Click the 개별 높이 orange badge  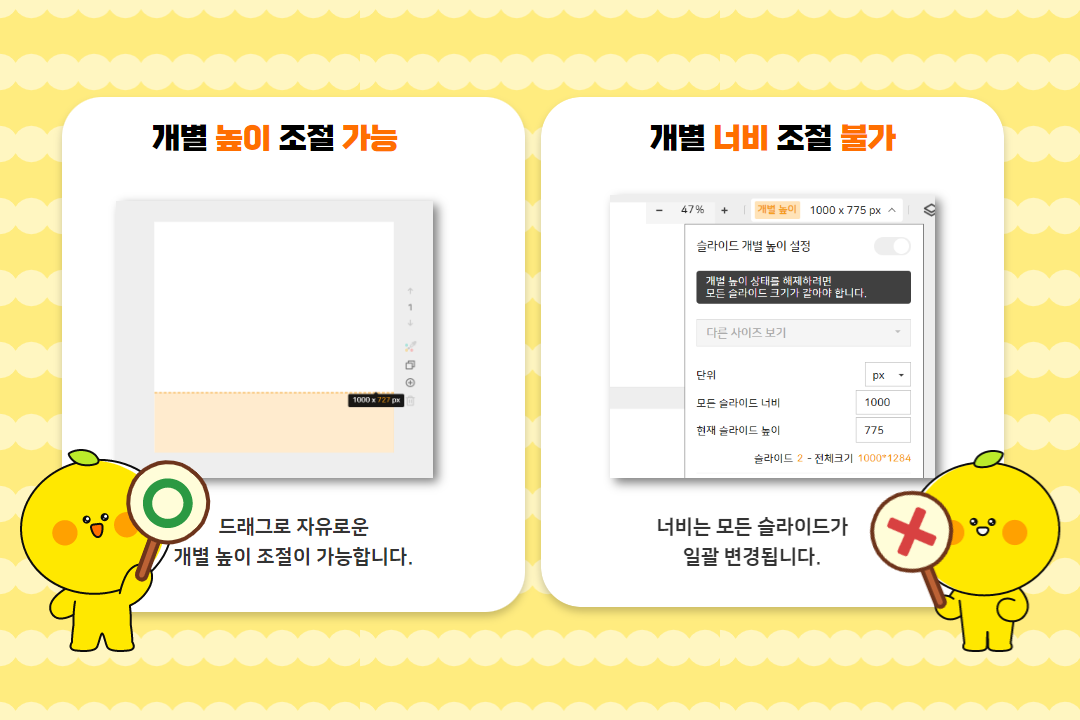(777, 209)
